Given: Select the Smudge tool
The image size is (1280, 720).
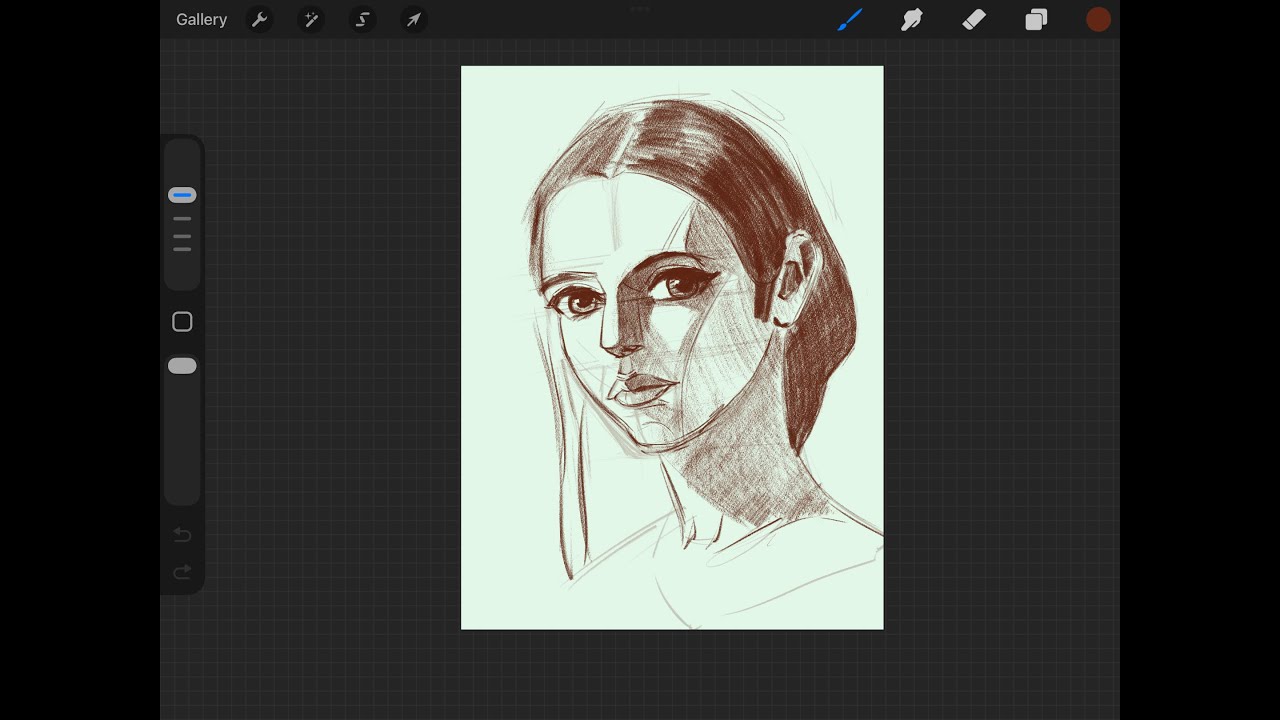Looking at the screenshot, I should click(x=912, y=20).
